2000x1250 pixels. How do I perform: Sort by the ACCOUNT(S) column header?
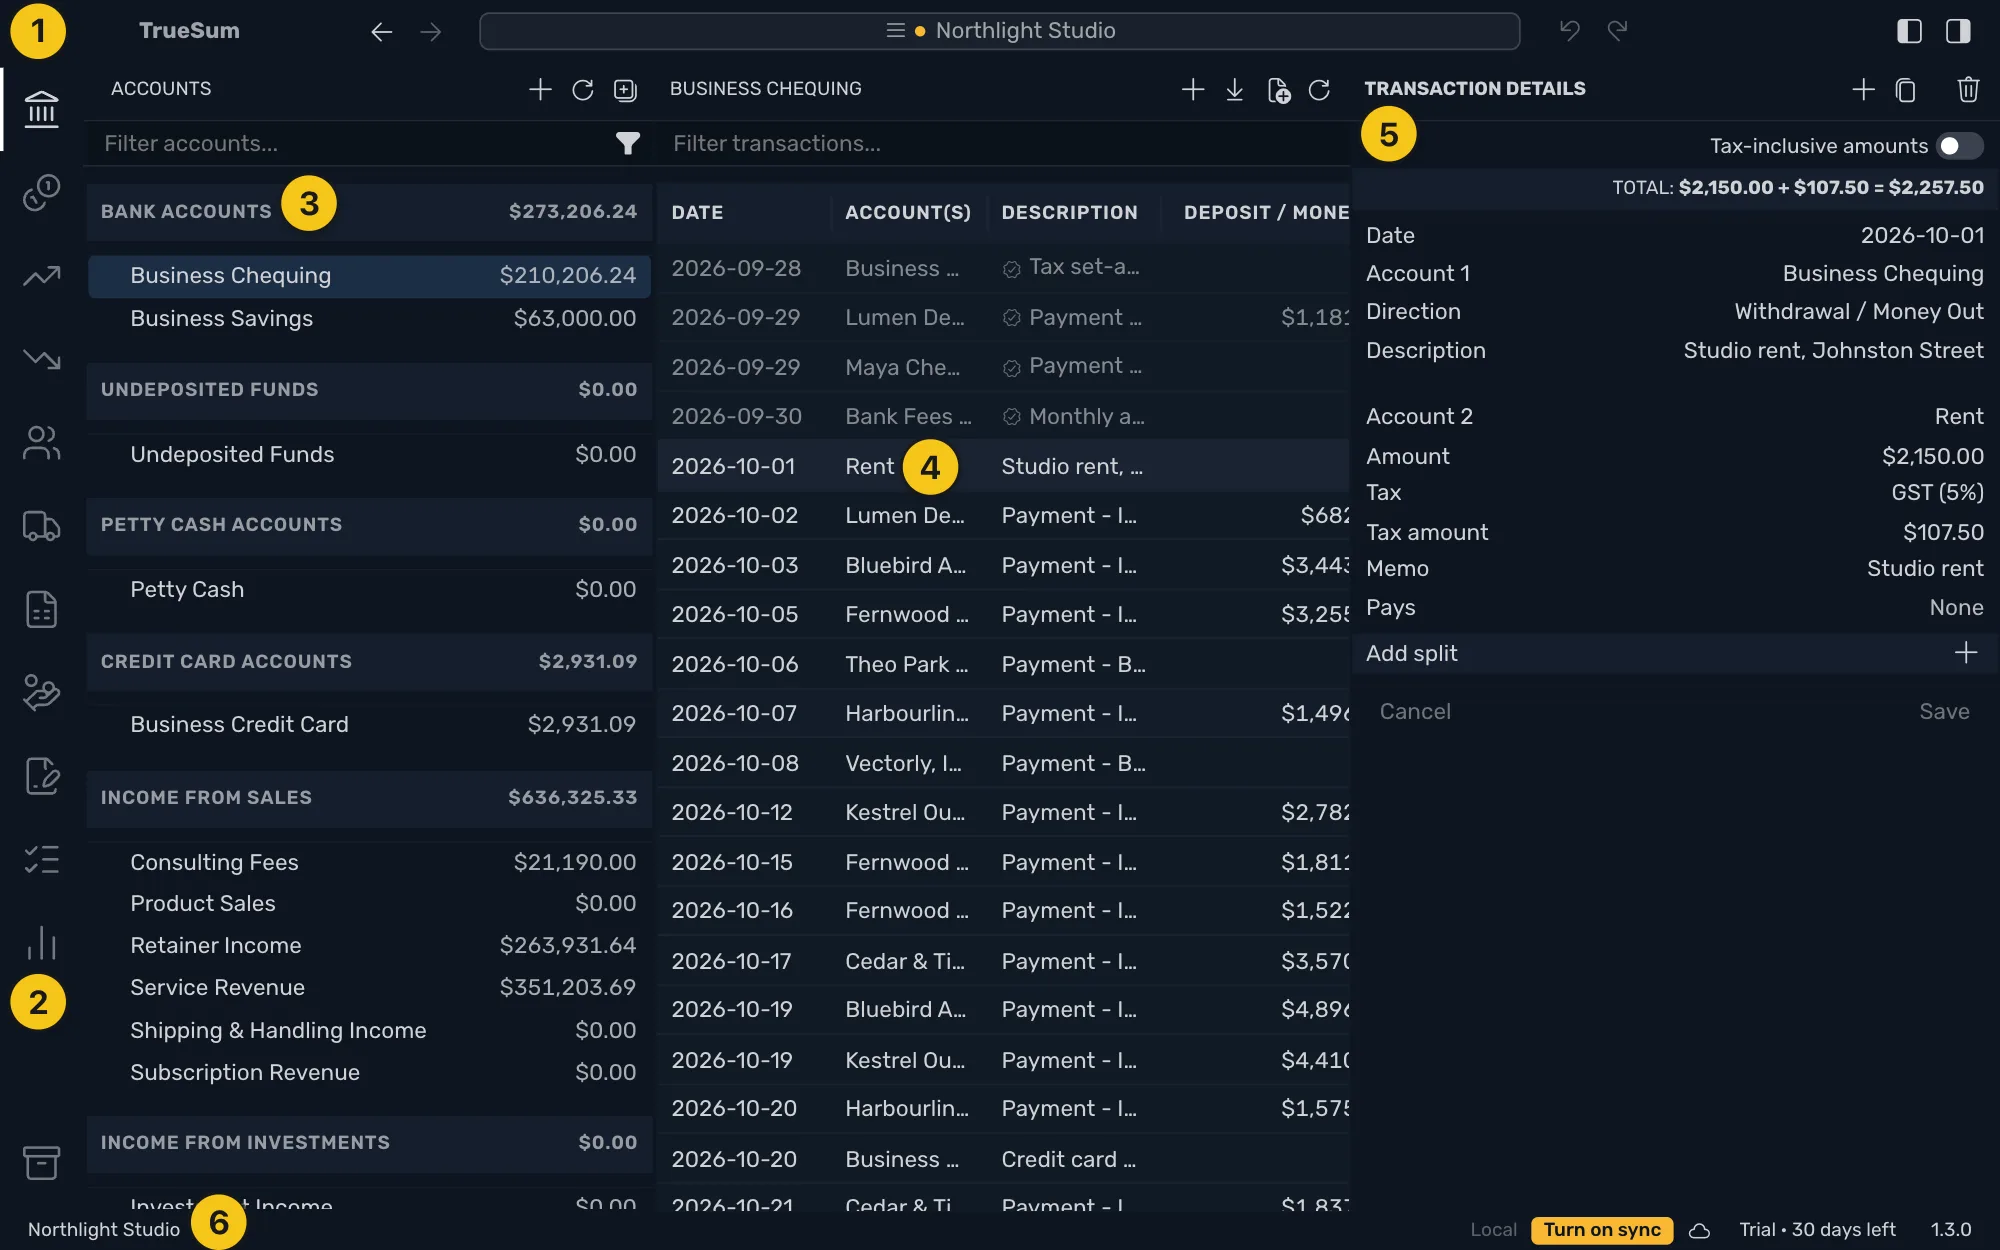pyautogui.click(x=908, y=213)
